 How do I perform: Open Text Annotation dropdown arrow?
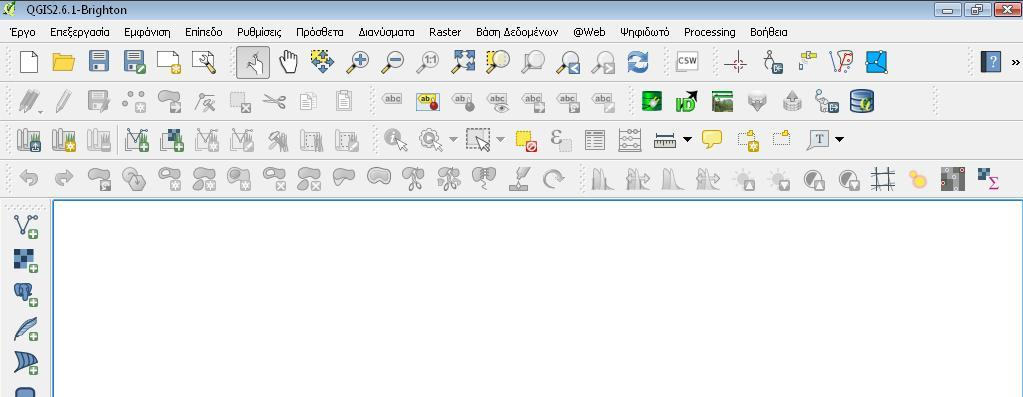click(839, 140)
